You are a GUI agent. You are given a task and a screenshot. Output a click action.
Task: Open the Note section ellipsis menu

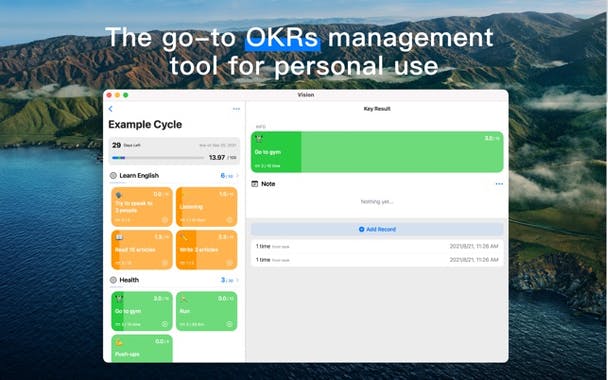click(499, 184)
